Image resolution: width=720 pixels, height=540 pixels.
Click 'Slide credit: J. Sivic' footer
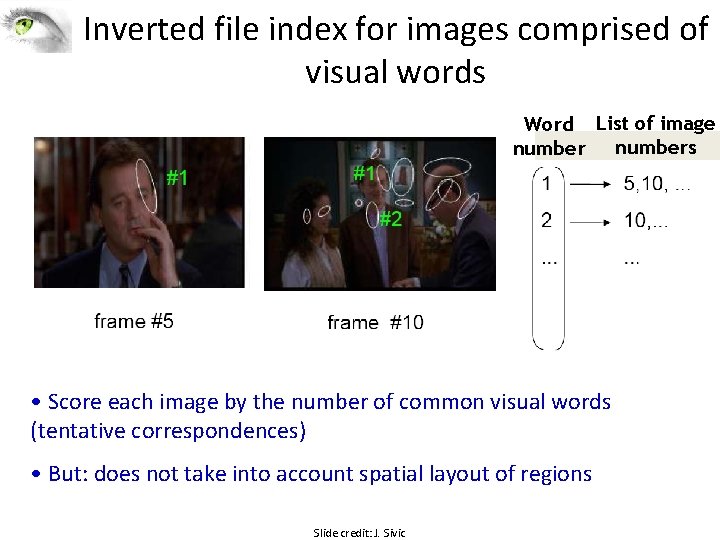pos(359,533)
